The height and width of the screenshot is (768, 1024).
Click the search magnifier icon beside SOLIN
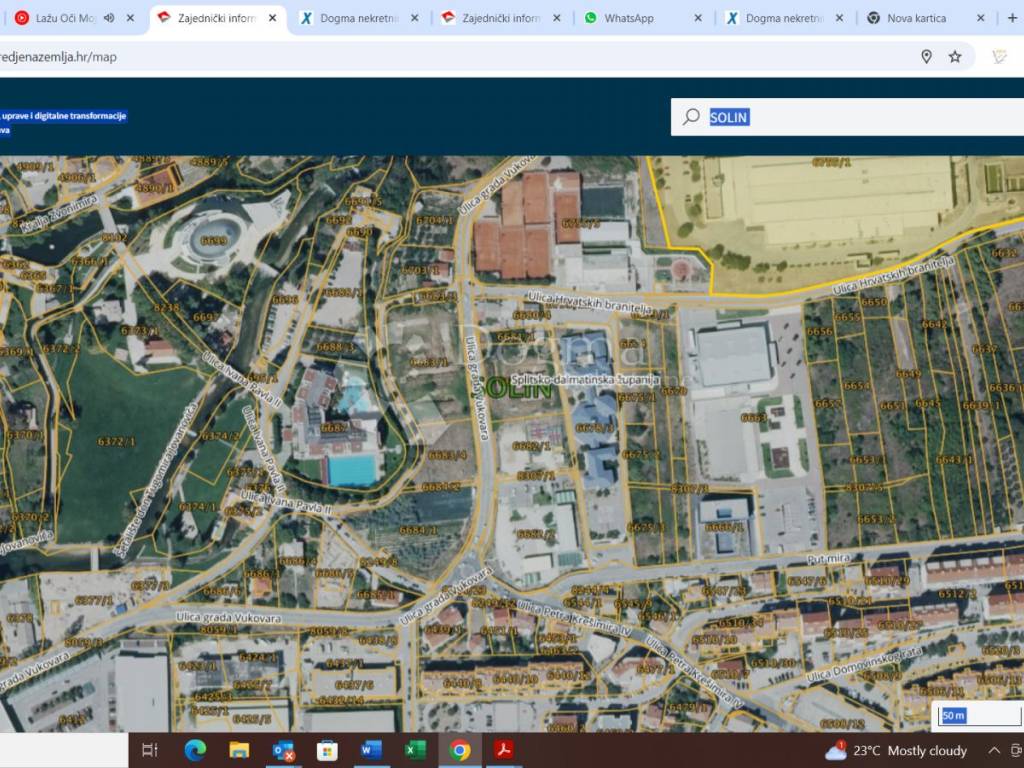point(691,117)
